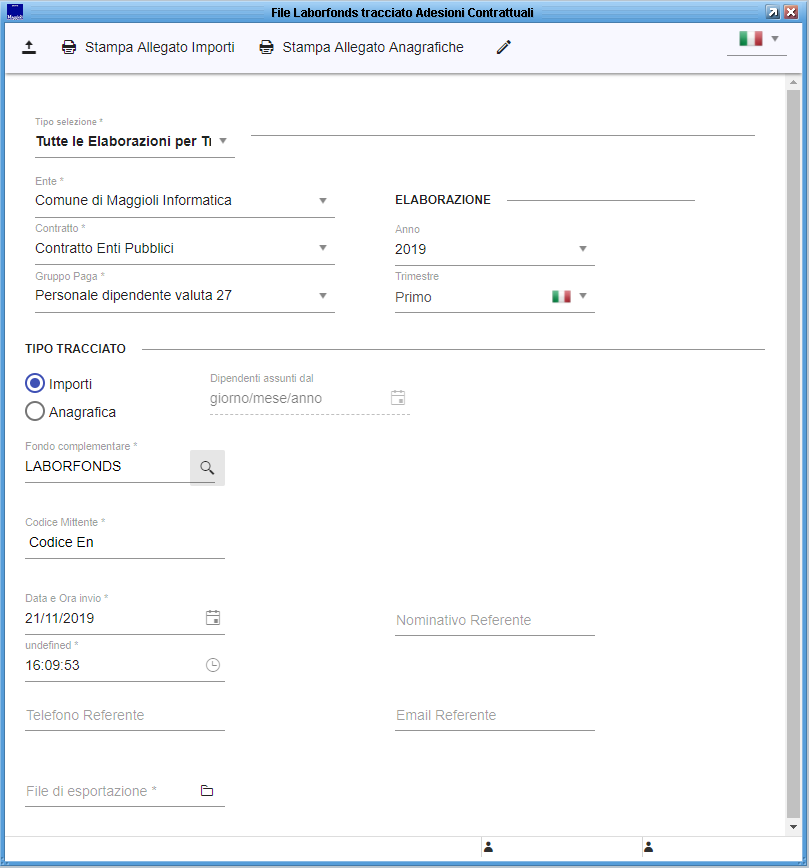Click Stampa Allegato Anagrafiche button
This screenshot has height=868, width=809.
(x=362, y=47)
